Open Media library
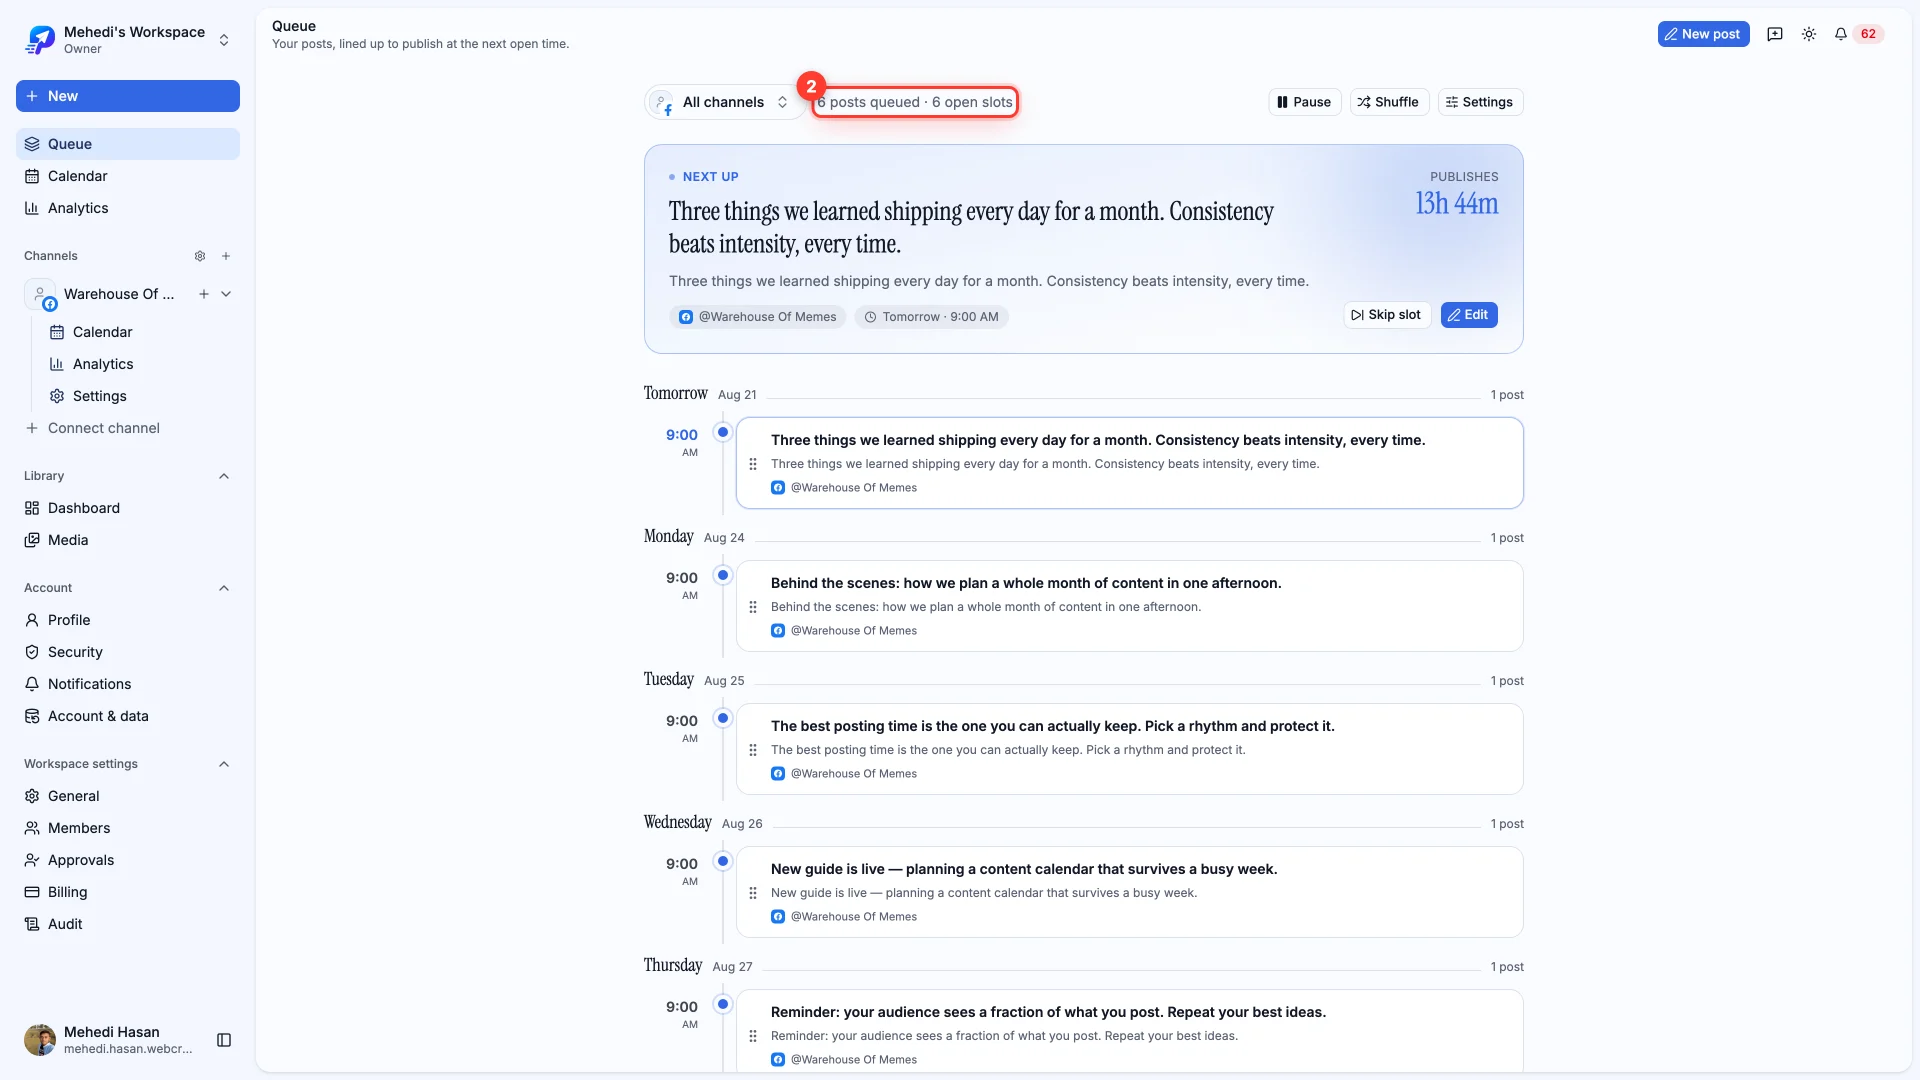This screenshot has height=1080, width=1920. pos(128,540)
